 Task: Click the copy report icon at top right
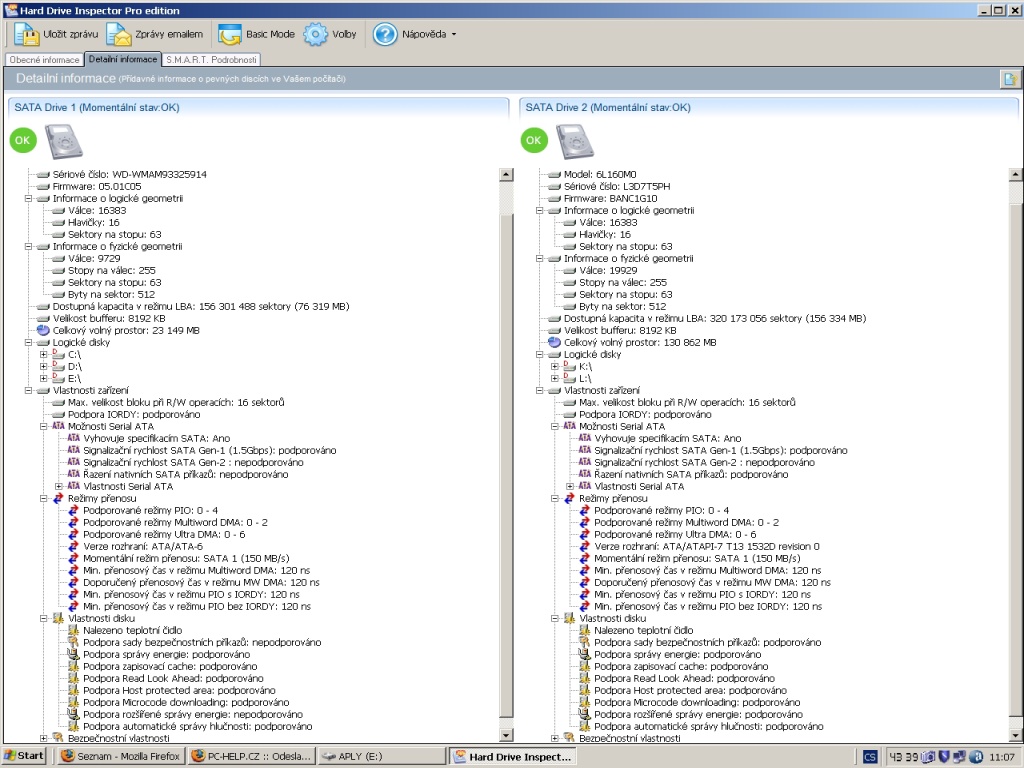pos(1009,79)
